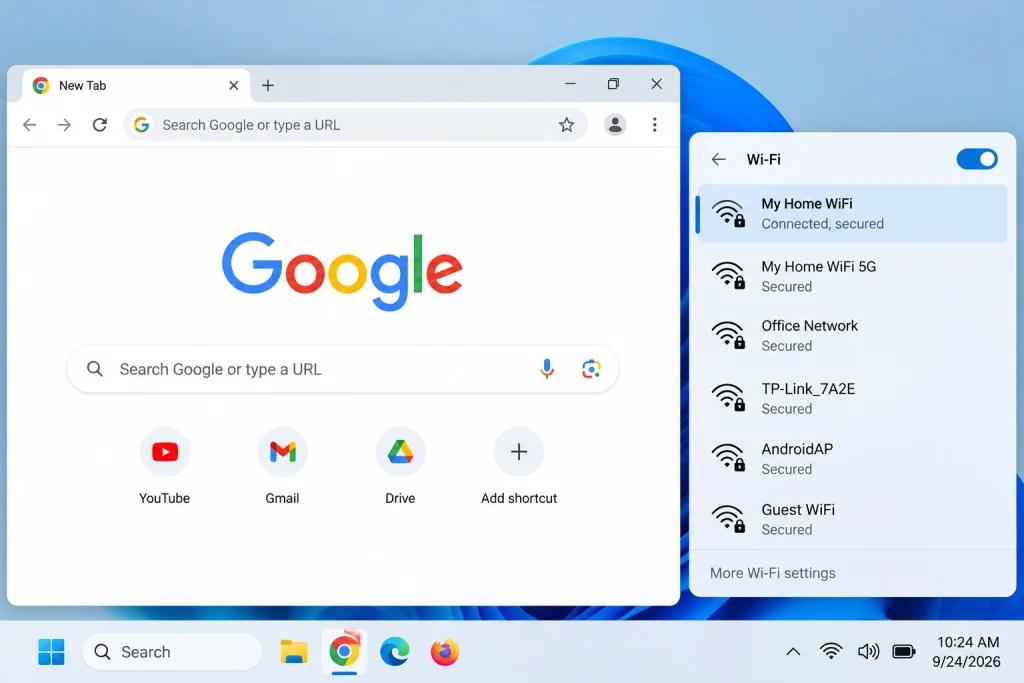Click the Google logo

pos(342,270)
